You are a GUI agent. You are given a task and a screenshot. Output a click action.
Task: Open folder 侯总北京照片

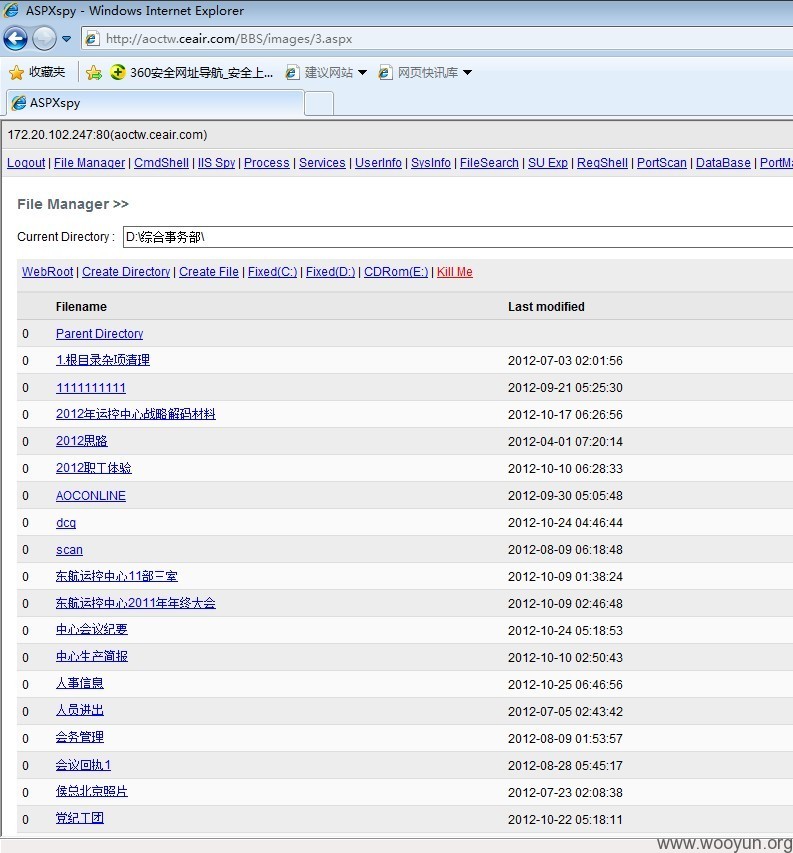pos(91,792)
